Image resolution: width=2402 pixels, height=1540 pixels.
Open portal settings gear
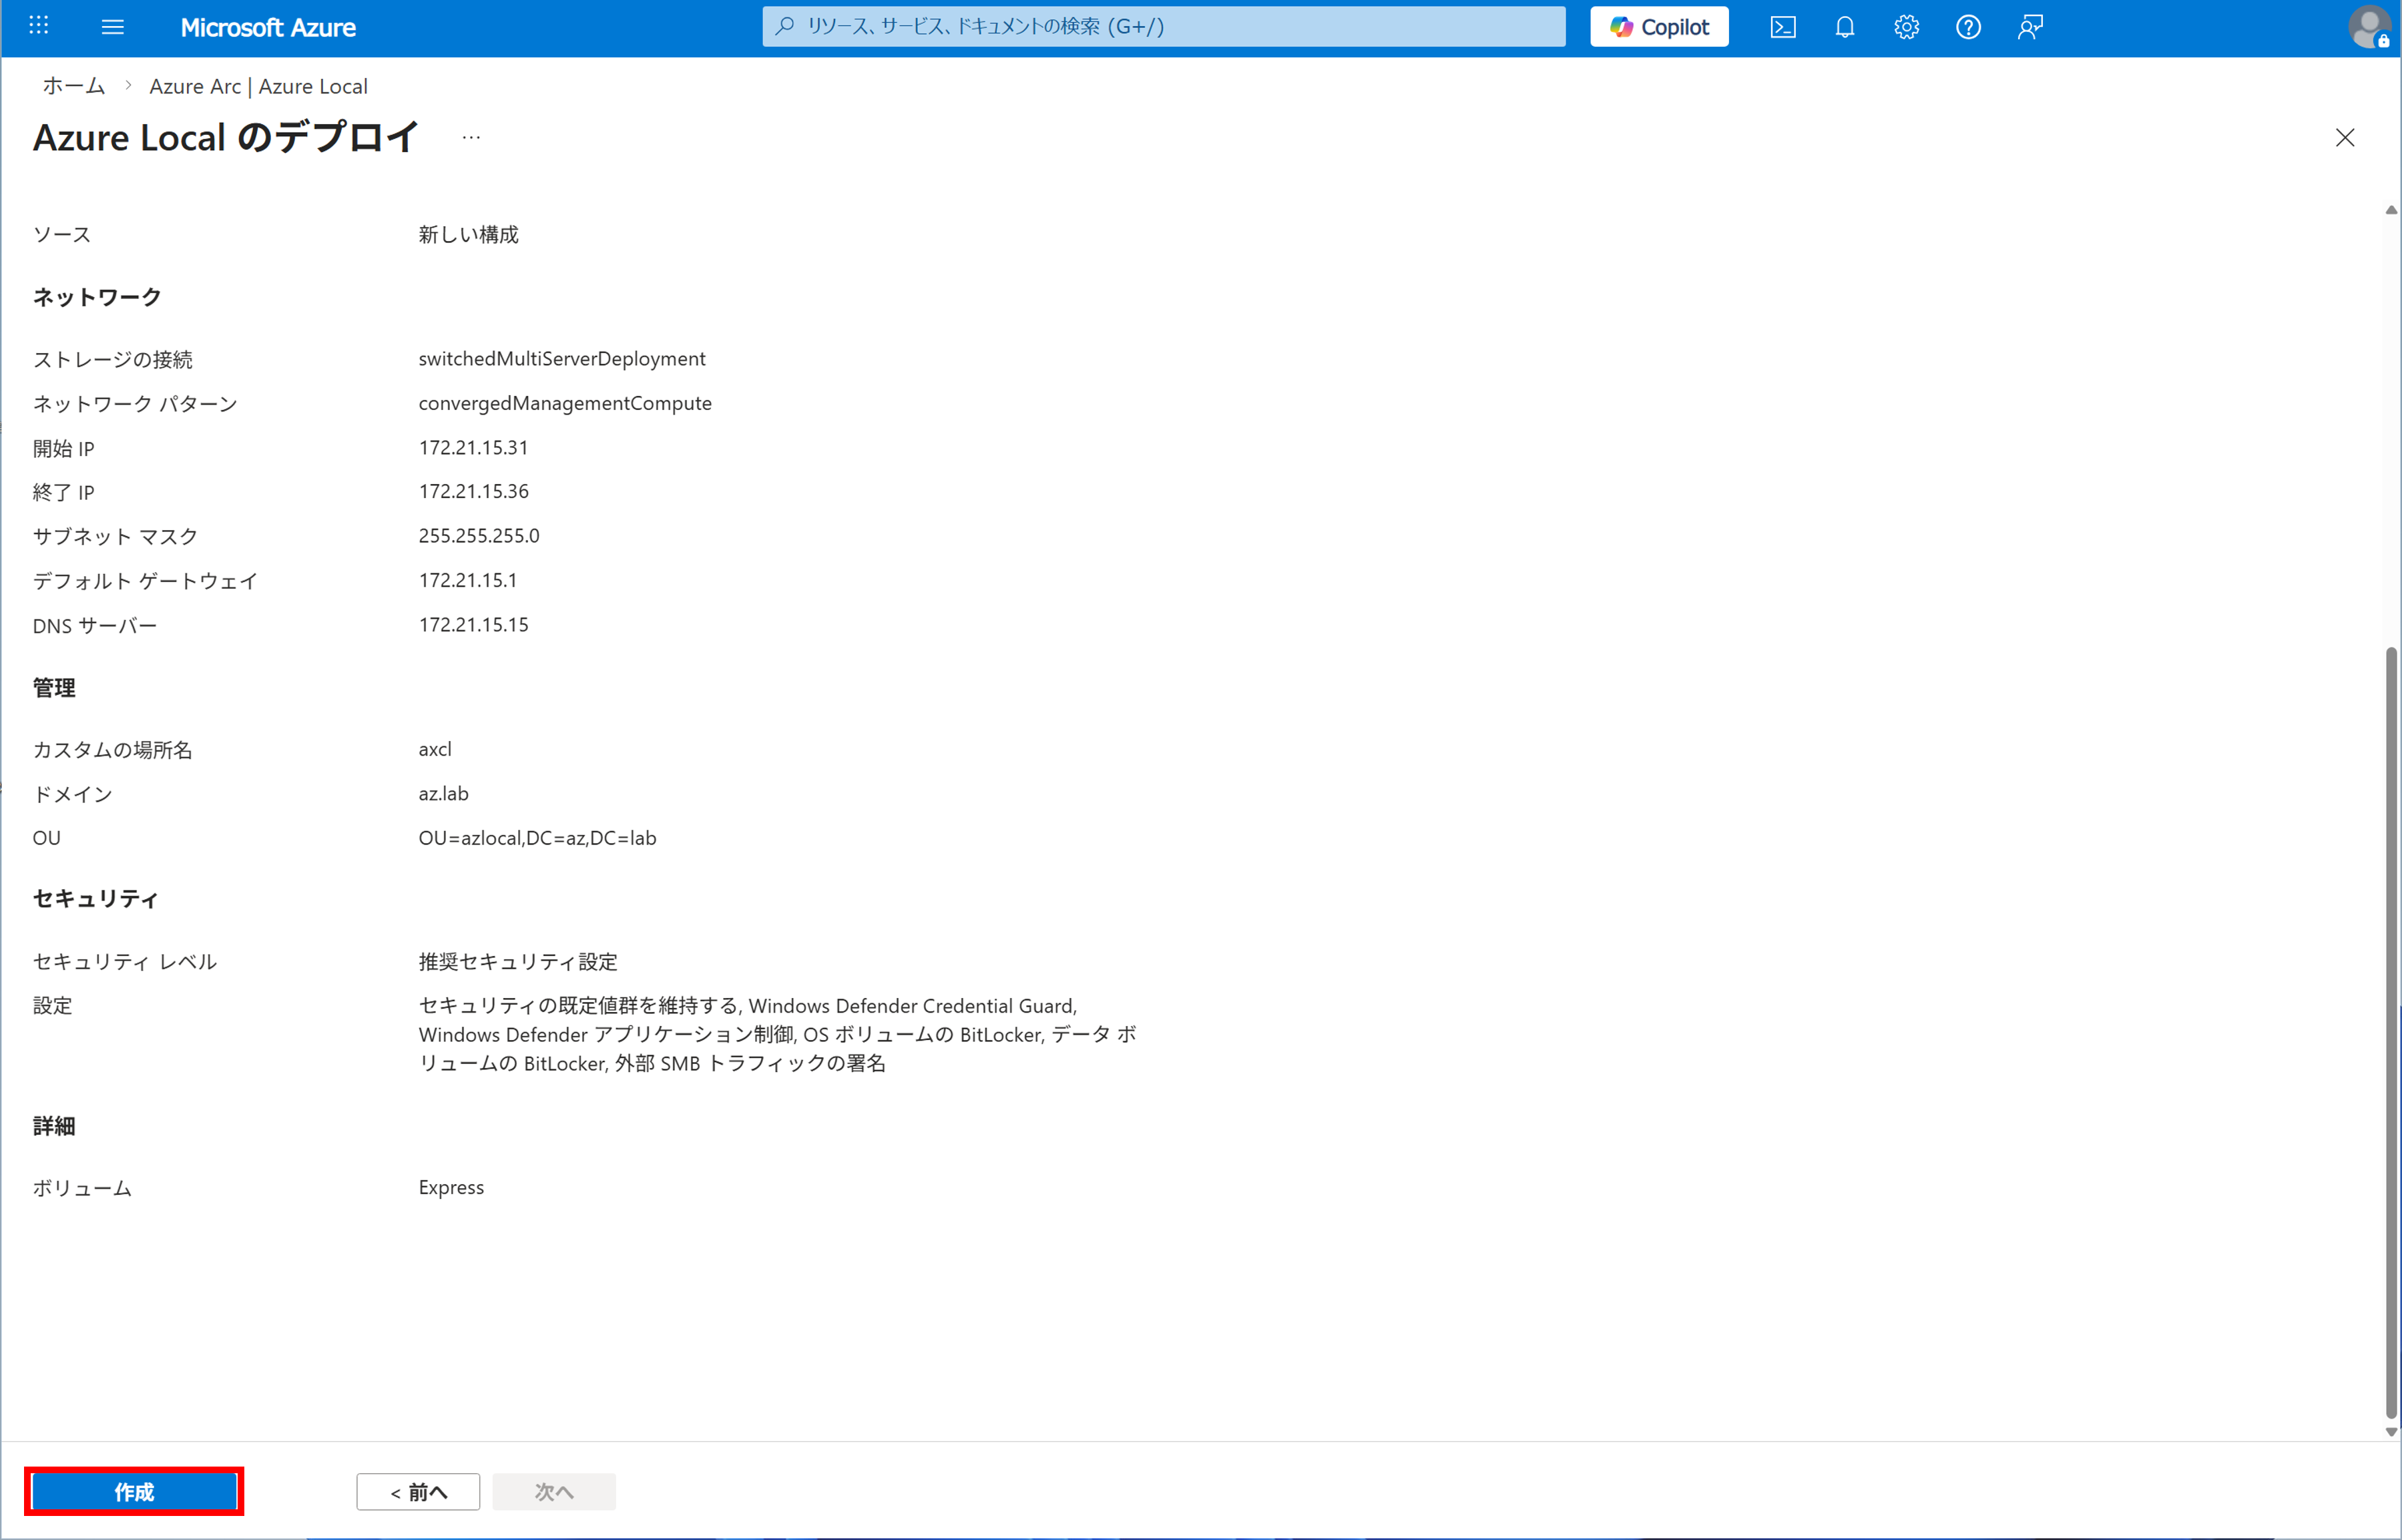(1906, 27)
